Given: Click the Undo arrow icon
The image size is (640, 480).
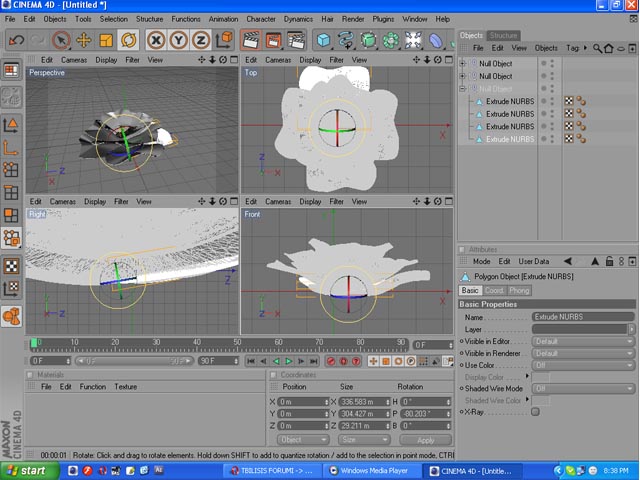Looking at the screenshot, I should coord(16,40).
